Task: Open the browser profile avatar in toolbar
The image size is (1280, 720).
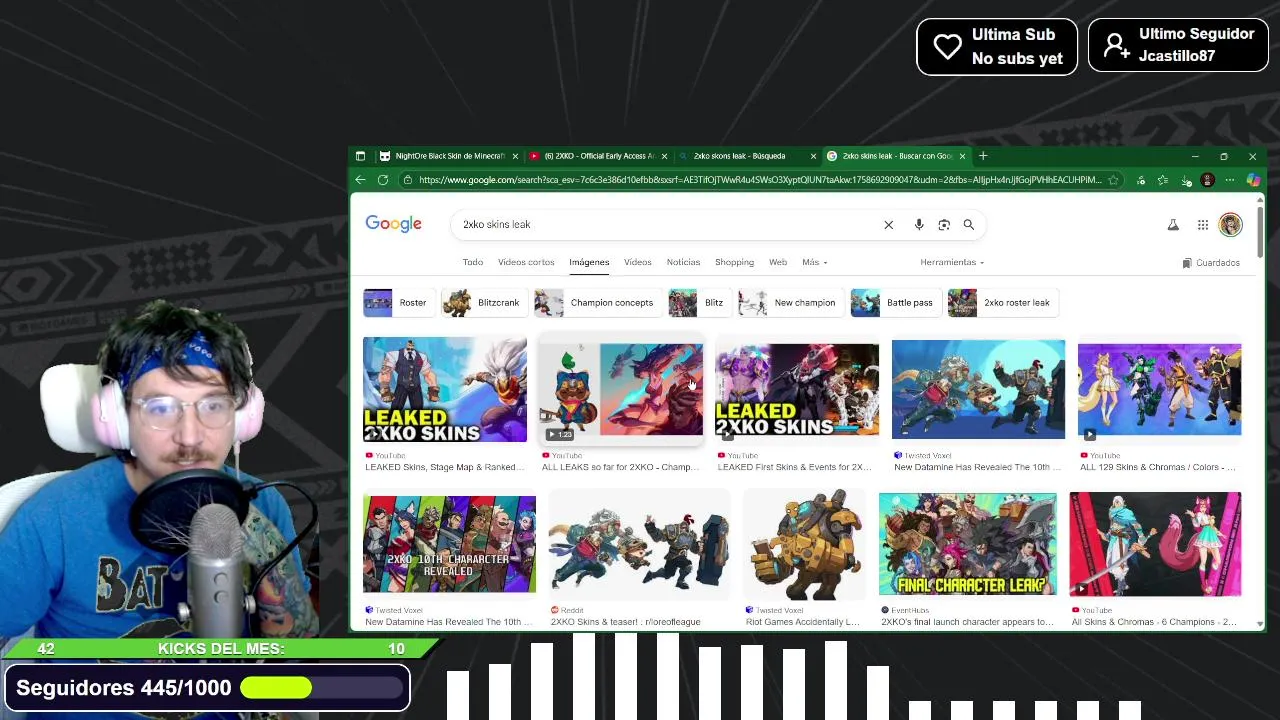Action: pyautogui.click(x=1207, y=180)
